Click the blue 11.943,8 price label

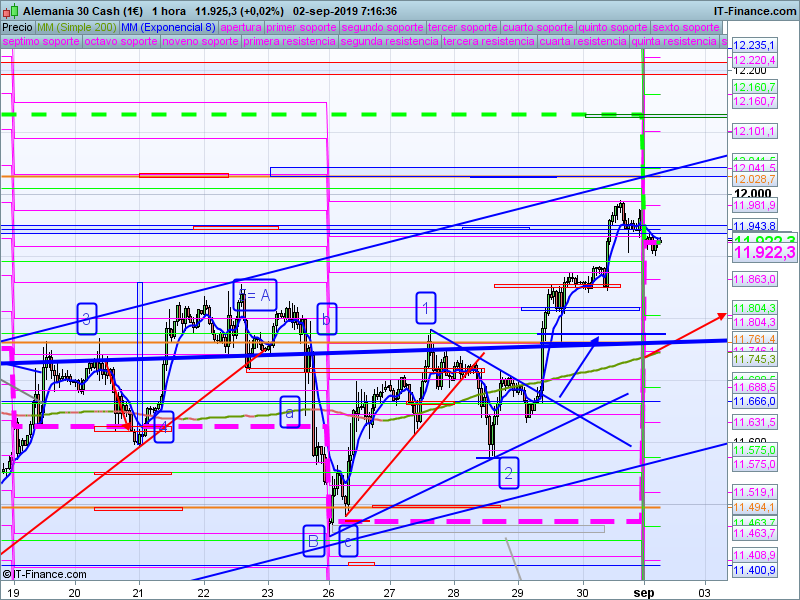754,226
